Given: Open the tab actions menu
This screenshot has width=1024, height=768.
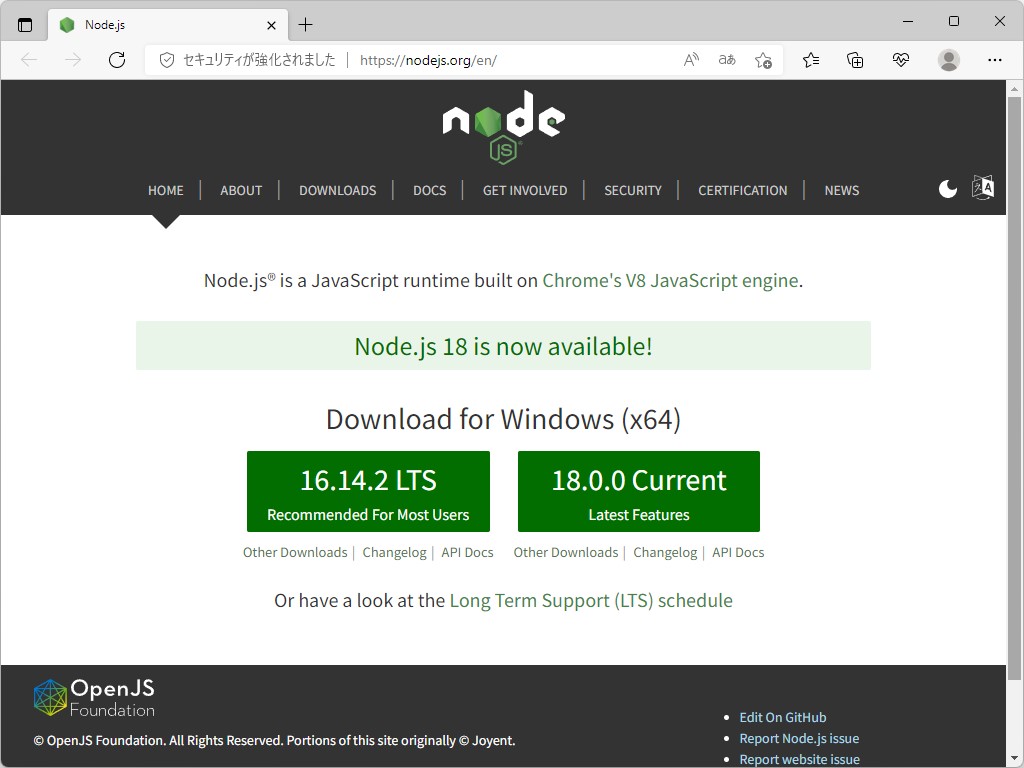Looking at the screenshot, I should click(23, 24).
